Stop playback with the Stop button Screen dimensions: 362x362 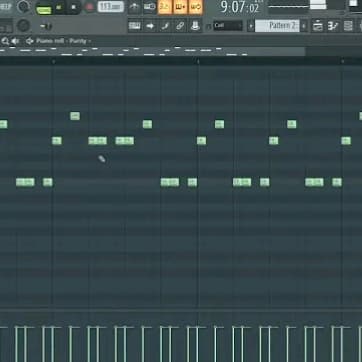tap(74, 7)
